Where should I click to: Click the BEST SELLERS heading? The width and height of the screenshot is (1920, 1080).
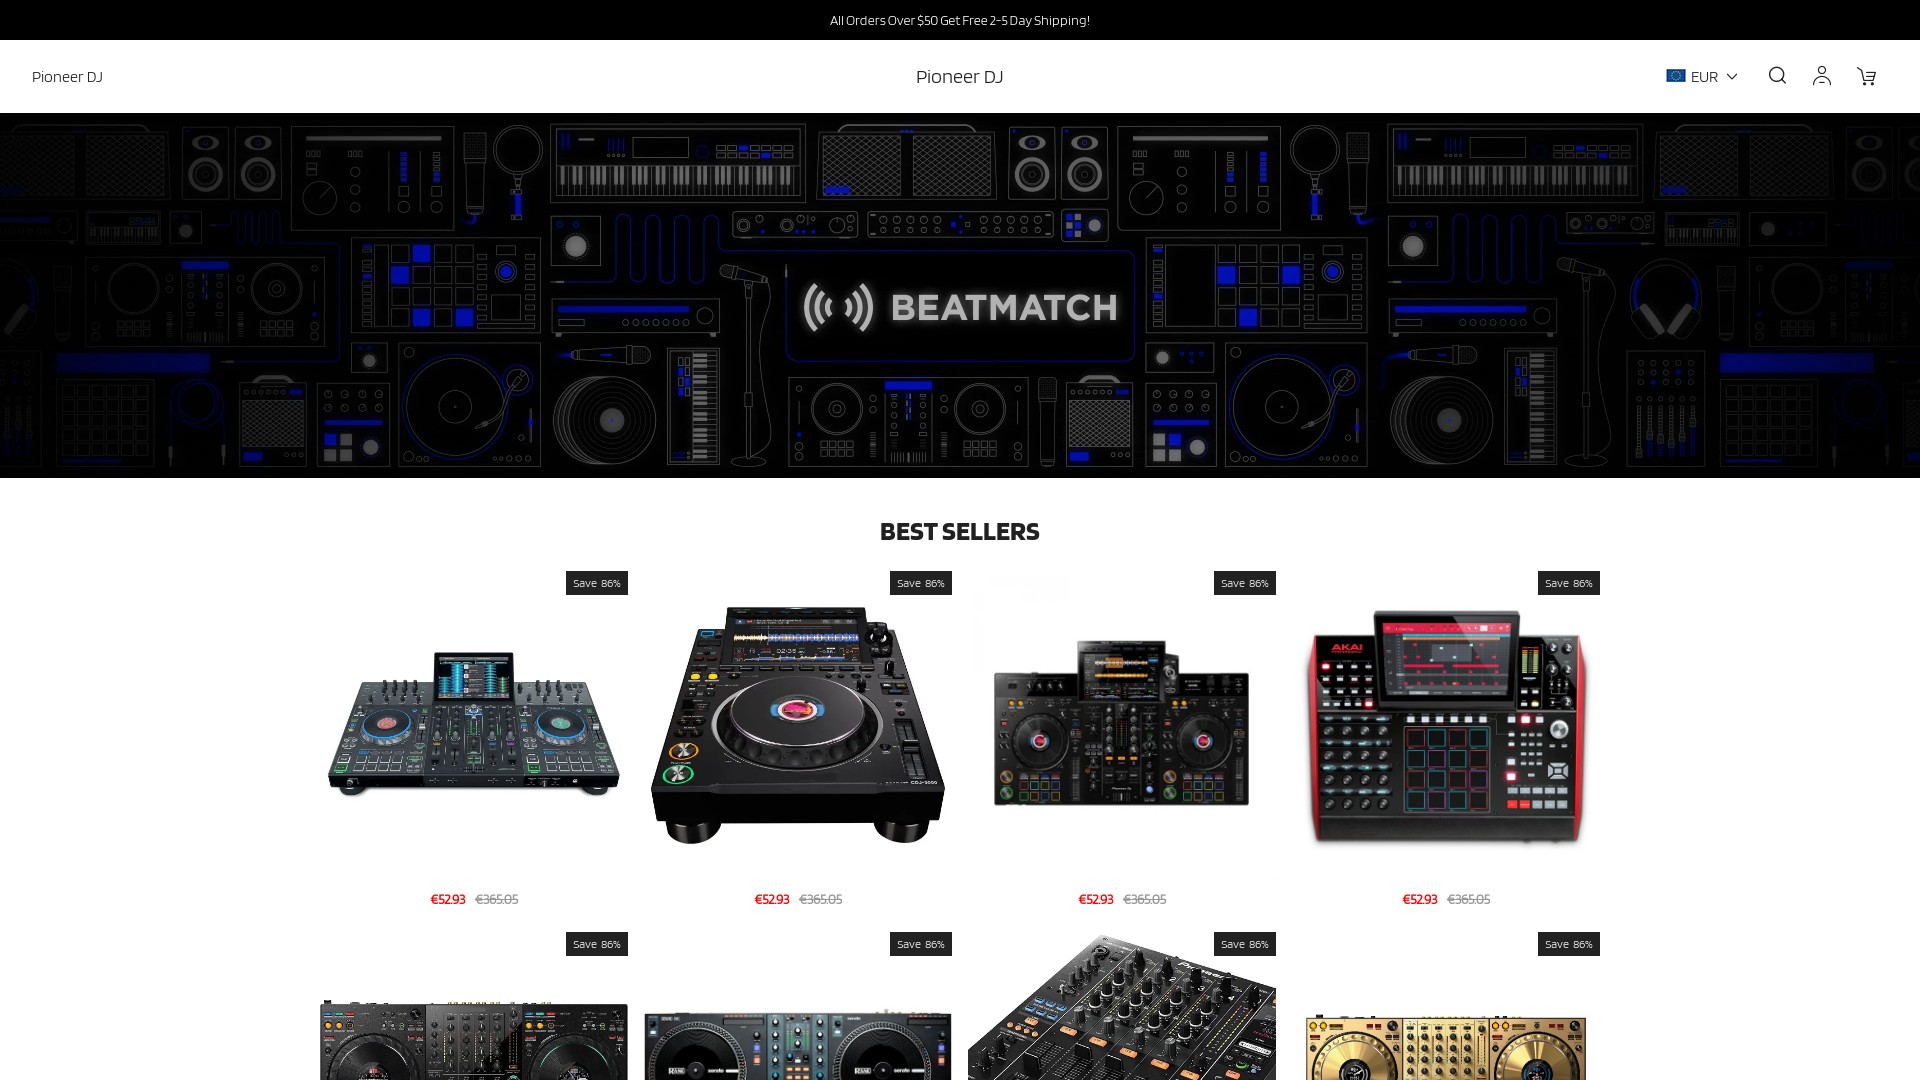point(960,532)
